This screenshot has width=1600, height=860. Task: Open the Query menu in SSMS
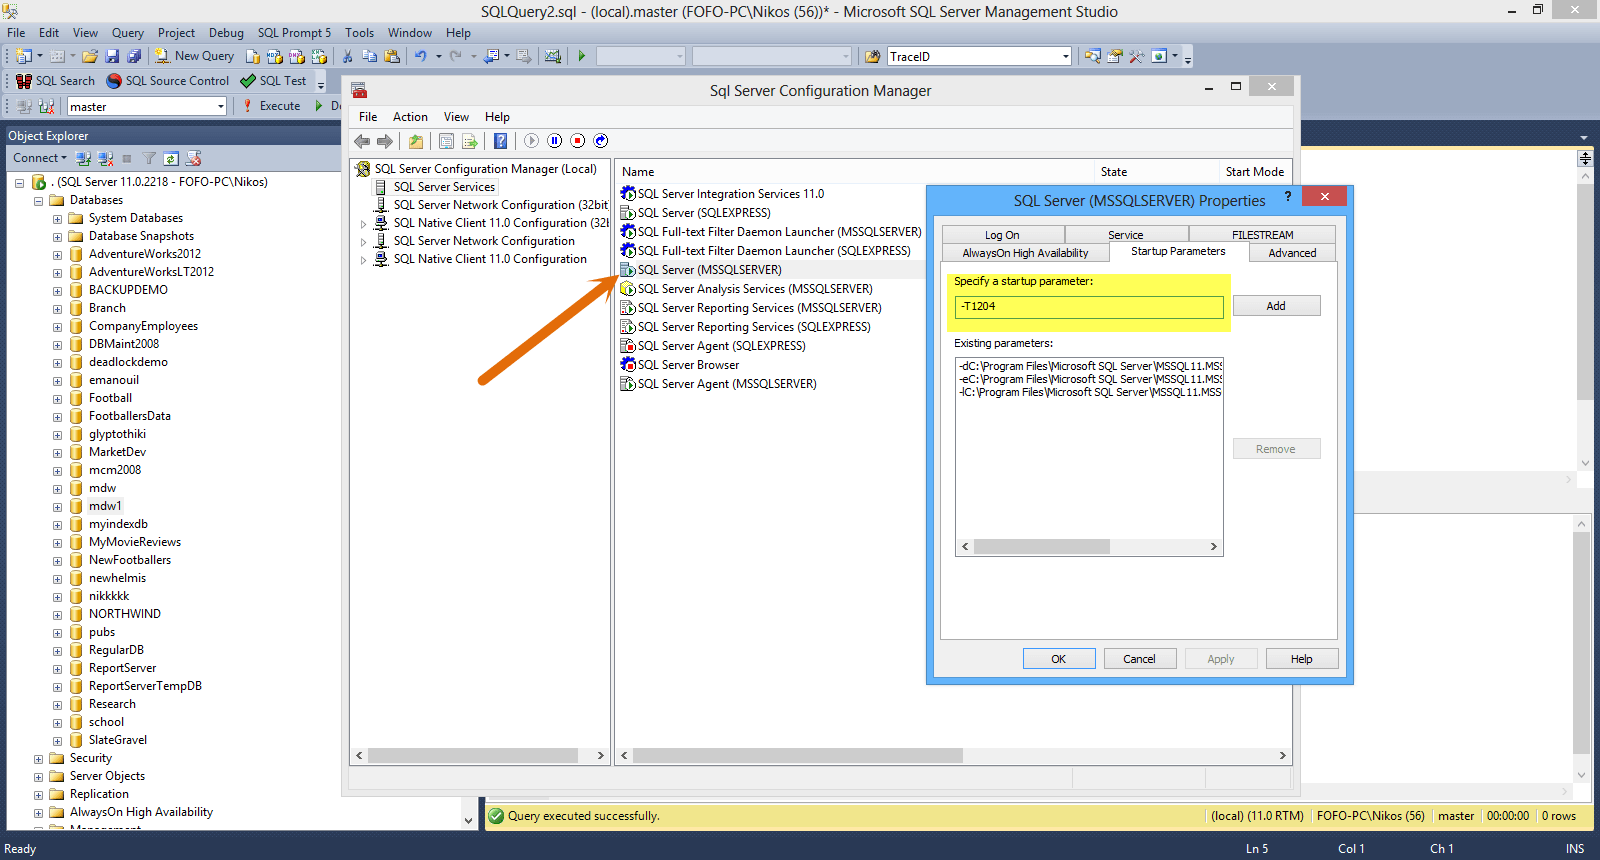click(x=128, y=33)
